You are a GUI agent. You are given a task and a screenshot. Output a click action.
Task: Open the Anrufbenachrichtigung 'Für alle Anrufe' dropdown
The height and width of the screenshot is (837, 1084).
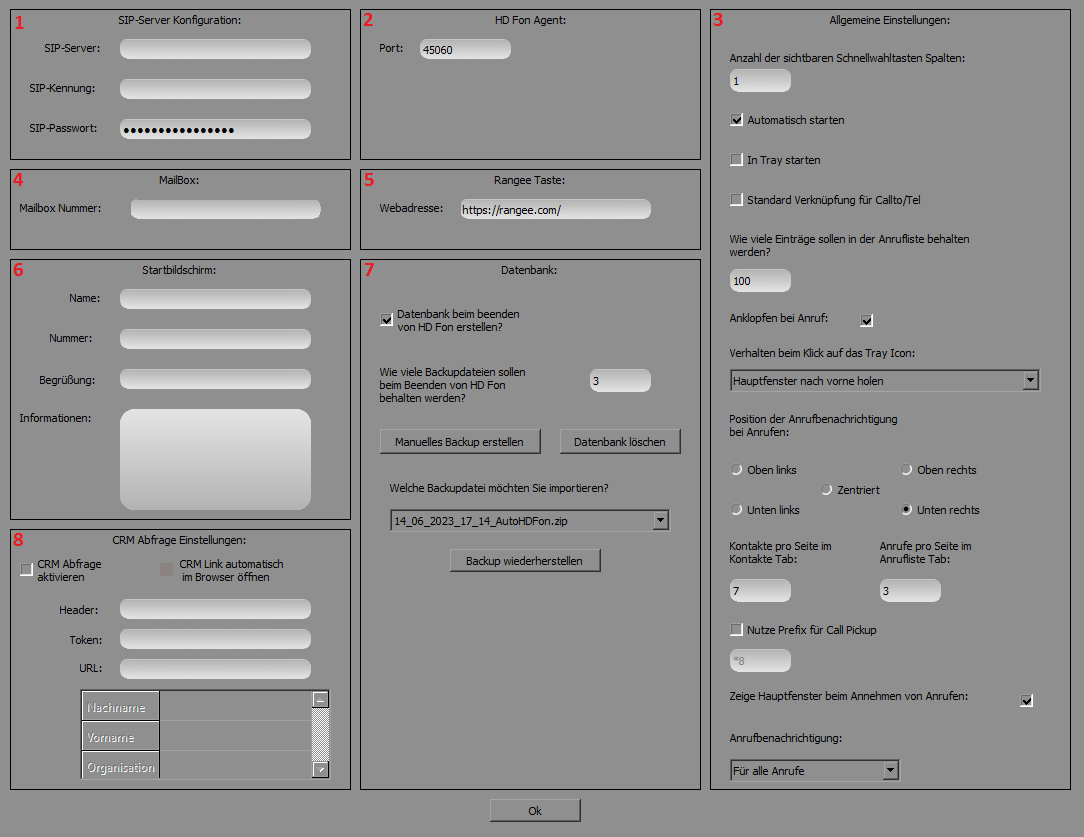pos(890,771)
